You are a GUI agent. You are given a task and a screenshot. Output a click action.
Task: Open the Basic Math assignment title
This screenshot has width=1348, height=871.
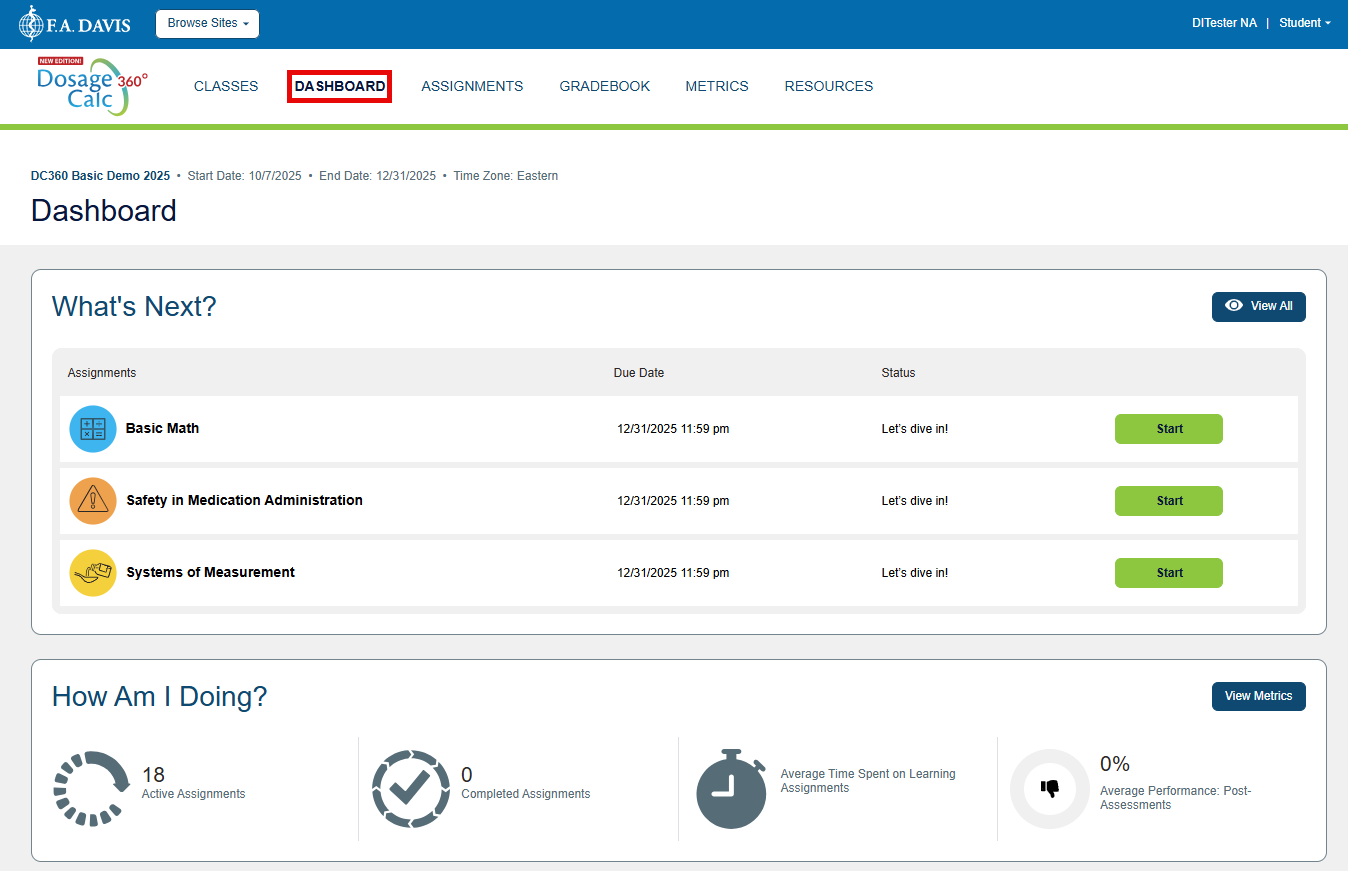(163, 428)
